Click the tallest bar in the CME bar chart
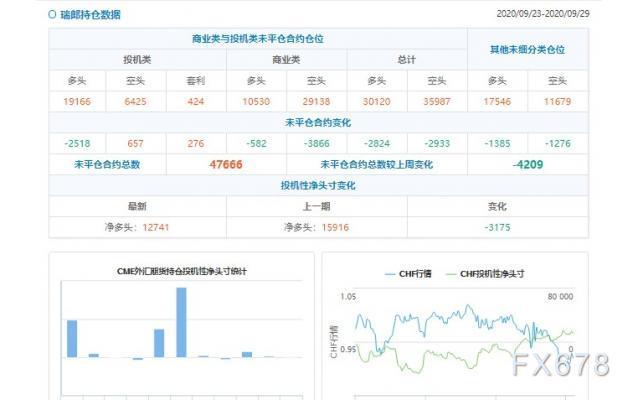 click(x=181, y=322)
